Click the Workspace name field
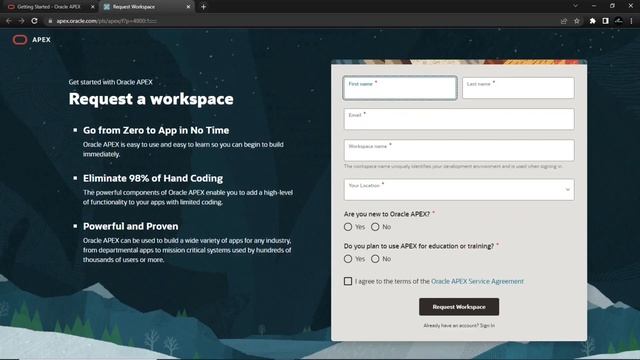This screenshot has height=360, width=640. (459, 150)
